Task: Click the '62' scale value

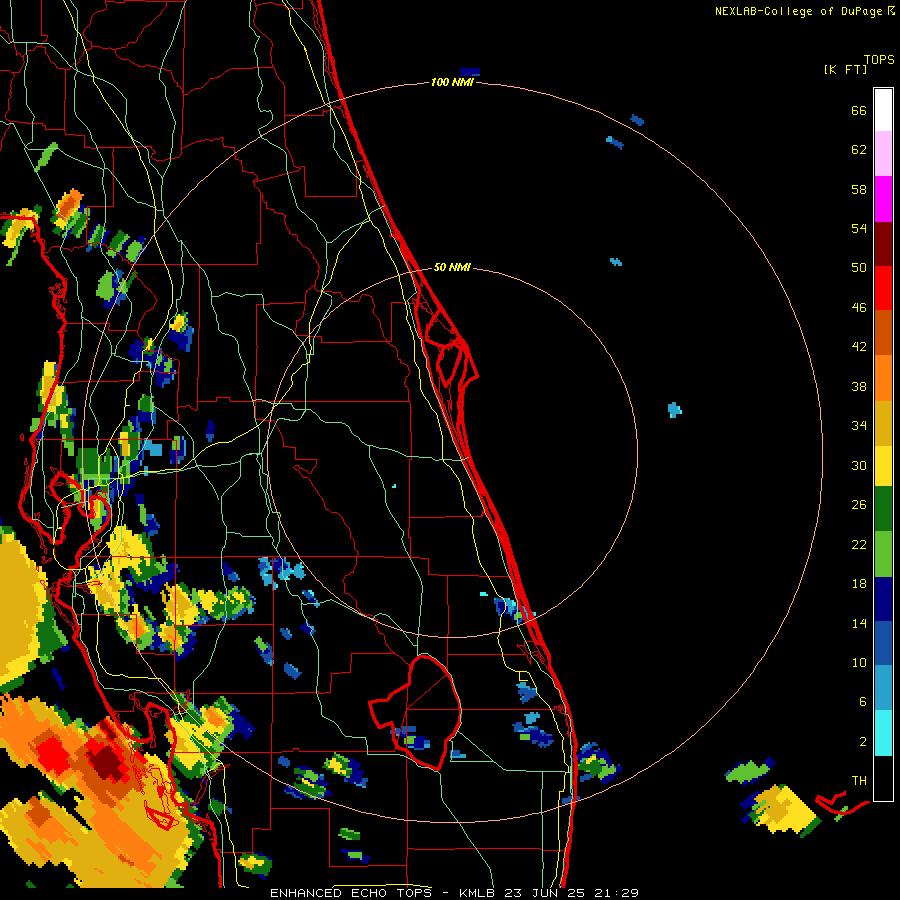Action: [x=859, y=150]
